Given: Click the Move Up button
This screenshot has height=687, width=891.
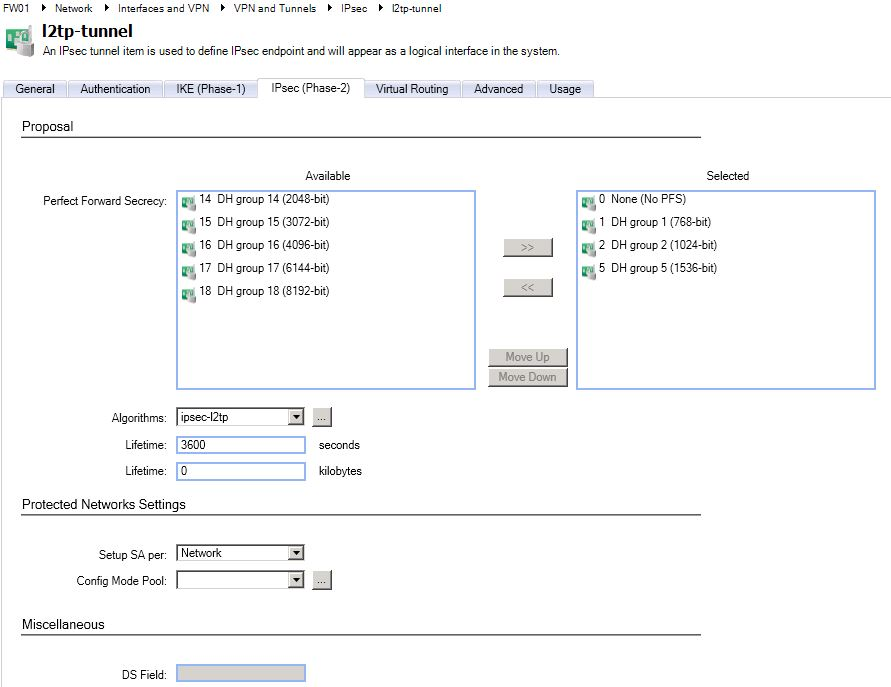Looking at the screenshot, I should click(527, 357).
